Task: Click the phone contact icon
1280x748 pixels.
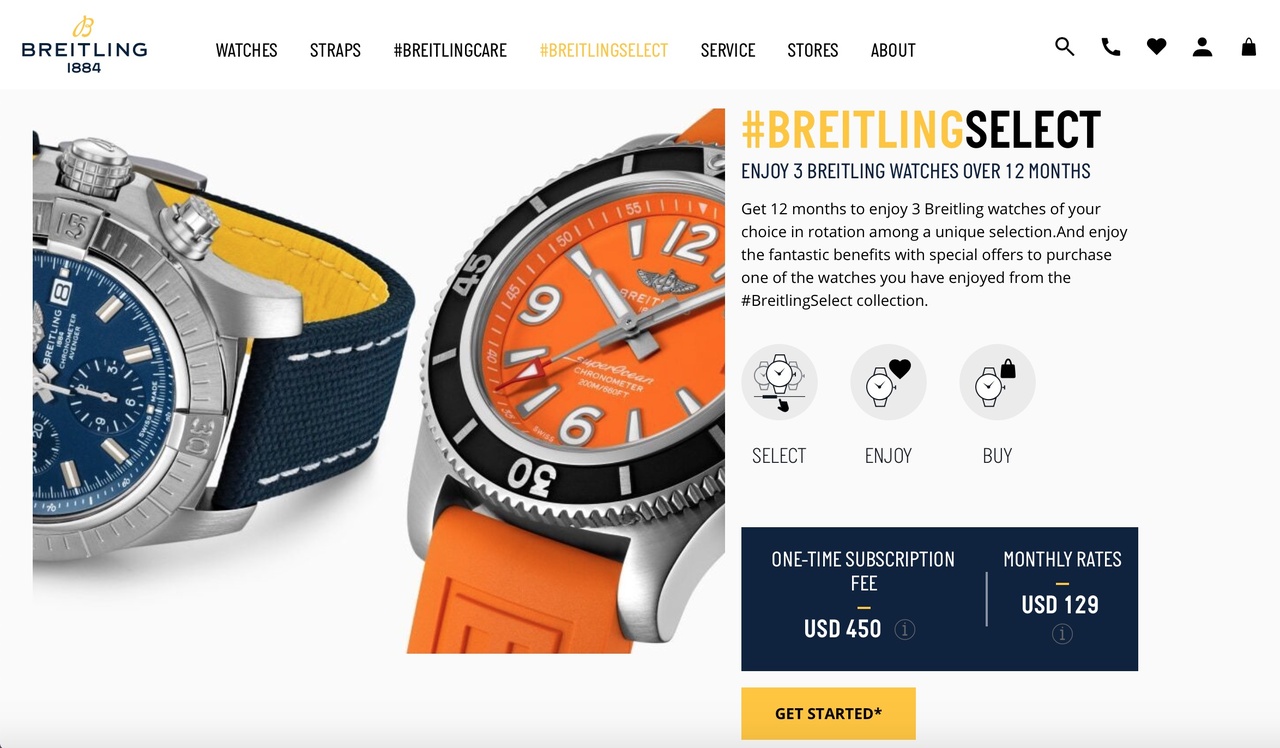Action: click(1111, 46)
